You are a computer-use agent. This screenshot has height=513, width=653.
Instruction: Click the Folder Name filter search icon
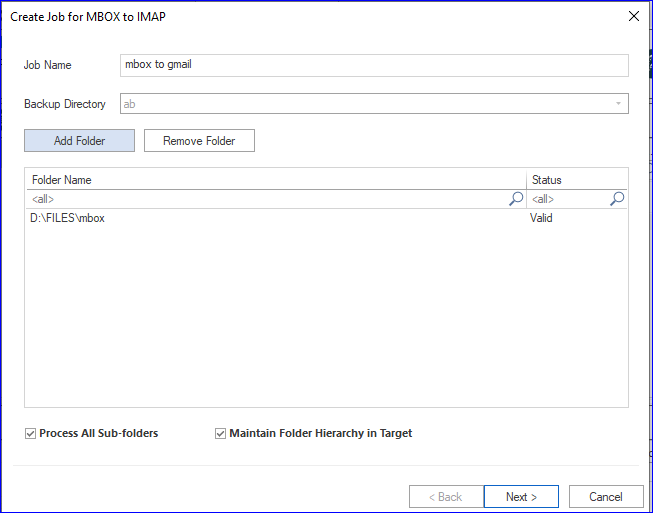516,199
